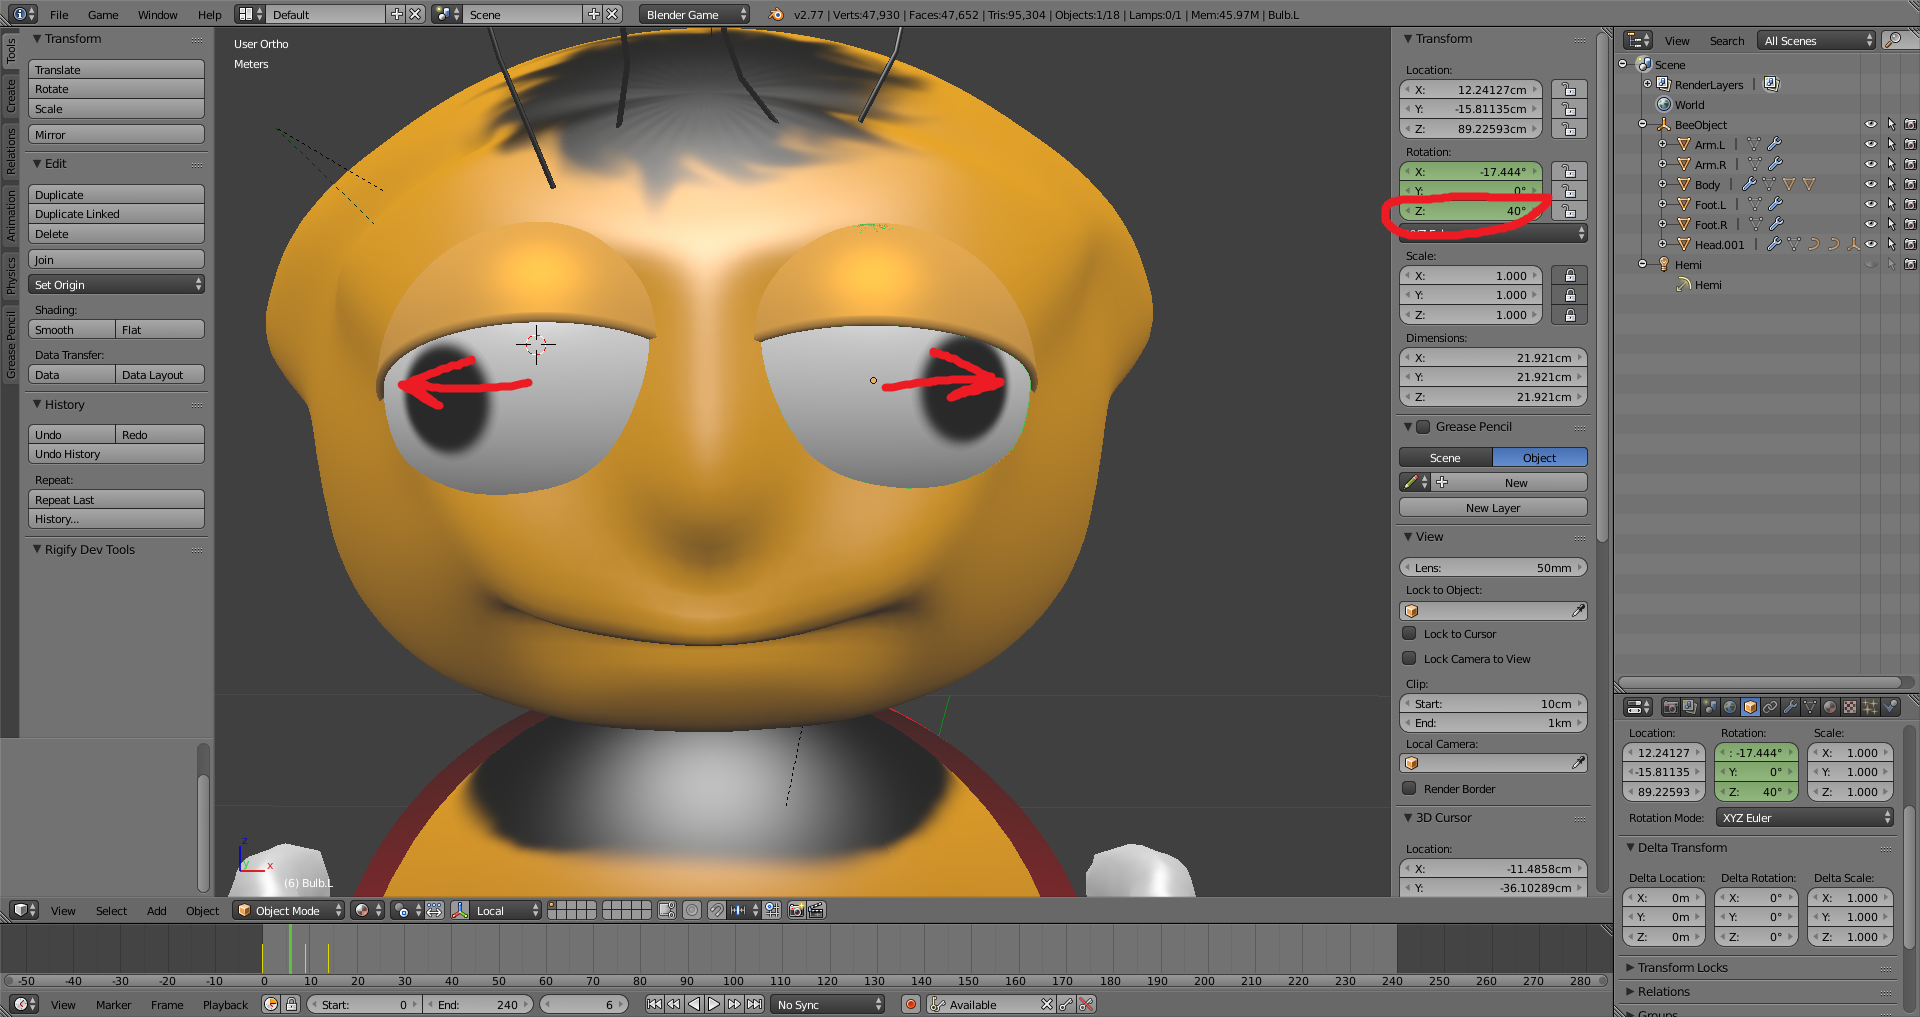The width and height of the screenshot is (1920, 1017).
Task: Enable the Render Border checkbox
Action: [1409, 788]
